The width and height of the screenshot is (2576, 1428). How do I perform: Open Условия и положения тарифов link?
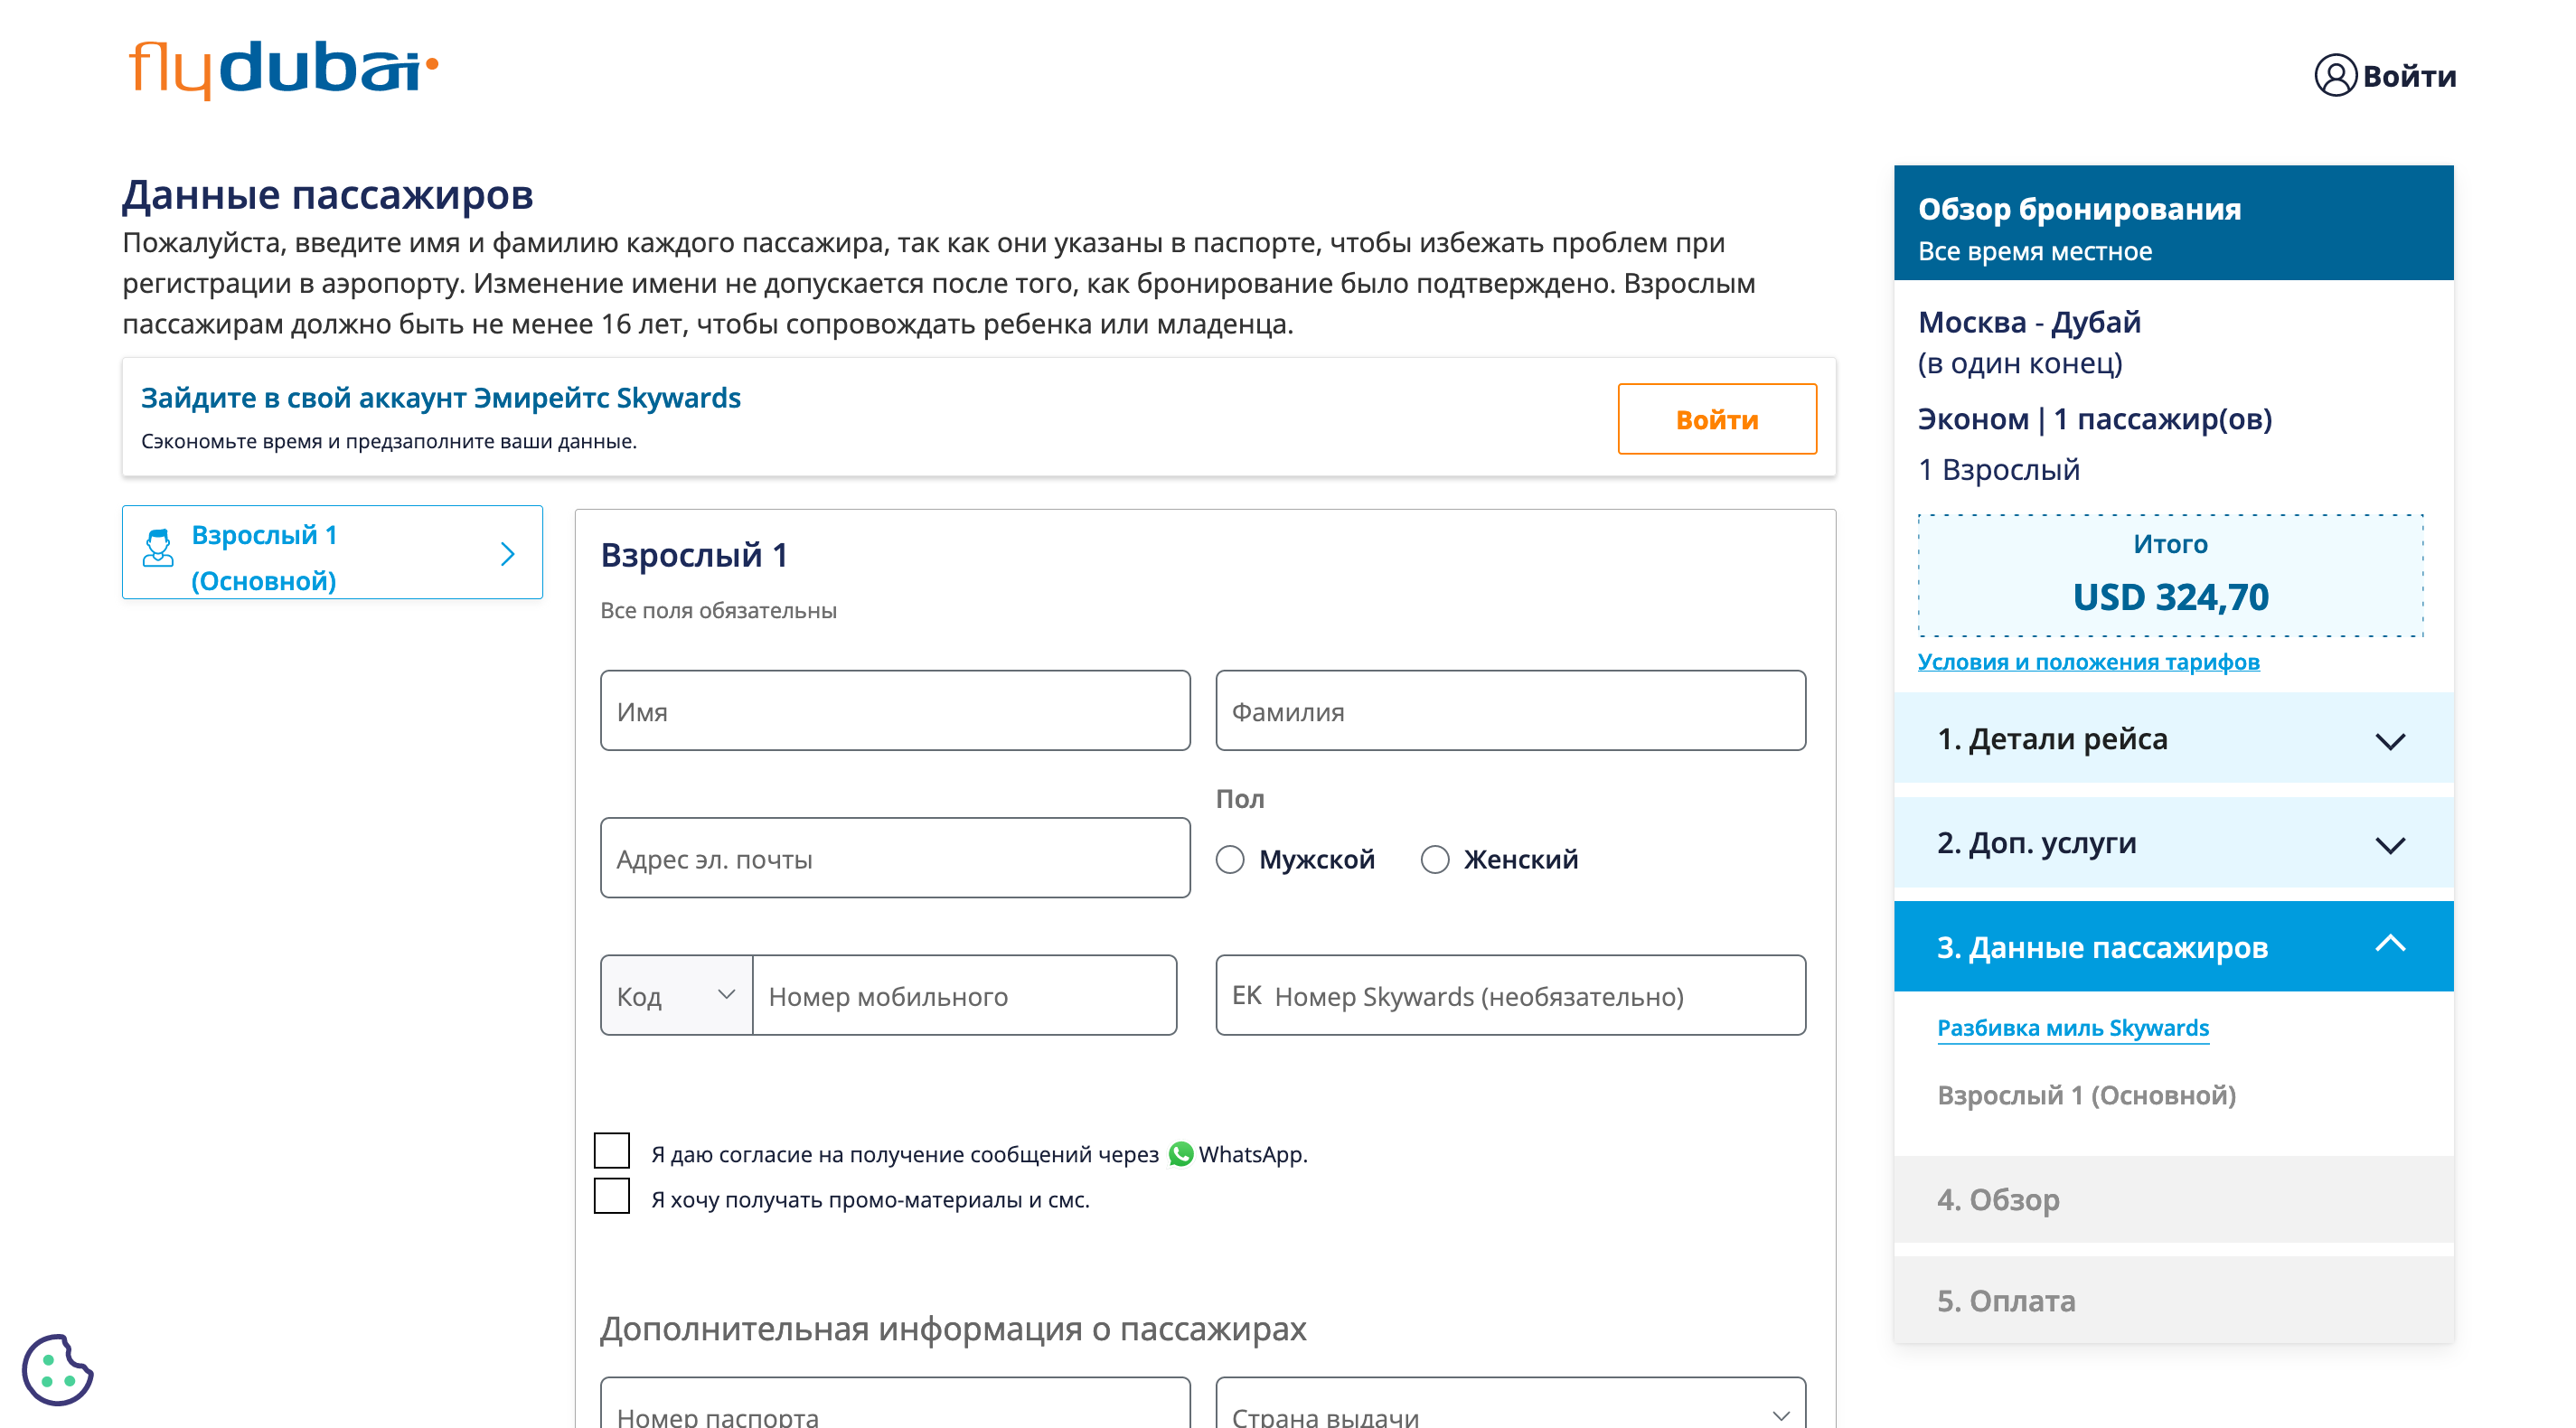pos(2088,661)
